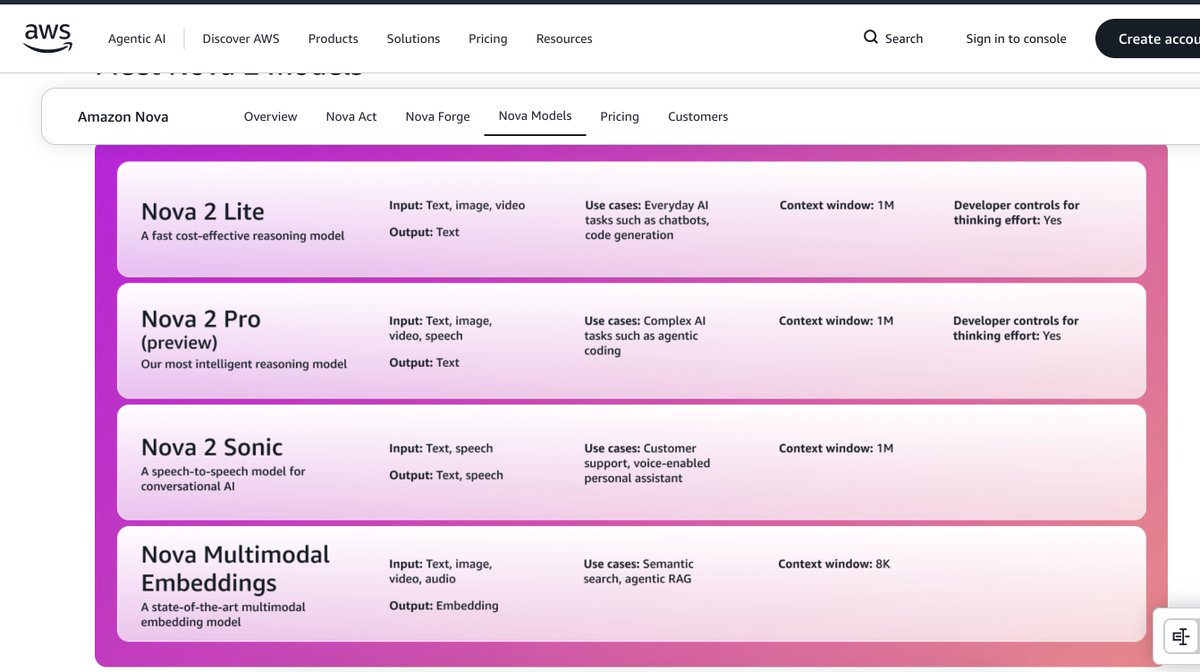
Task: Click the Developer controls text in Nova 2 Pro
Action: 1016,328
